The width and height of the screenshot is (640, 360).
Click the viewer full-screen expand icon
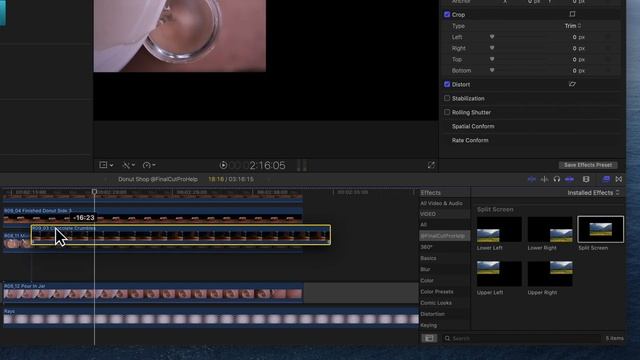pyautogui.click(x=431, y=165)
